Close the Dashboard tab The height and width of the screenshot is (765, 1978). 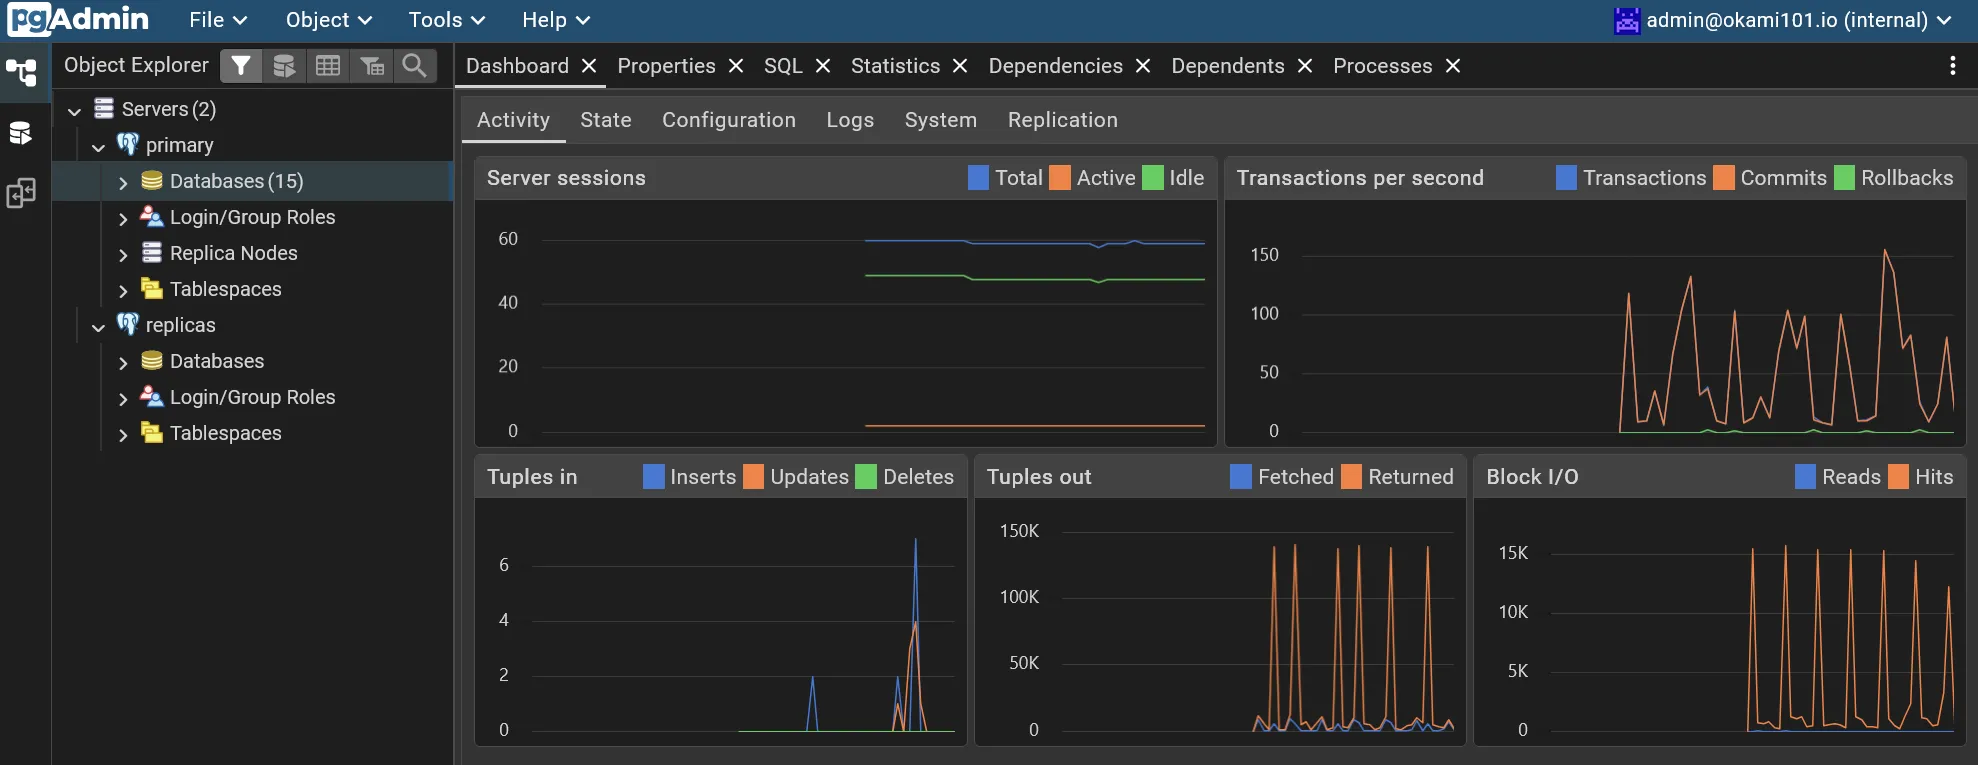click(x=589, y=66)
